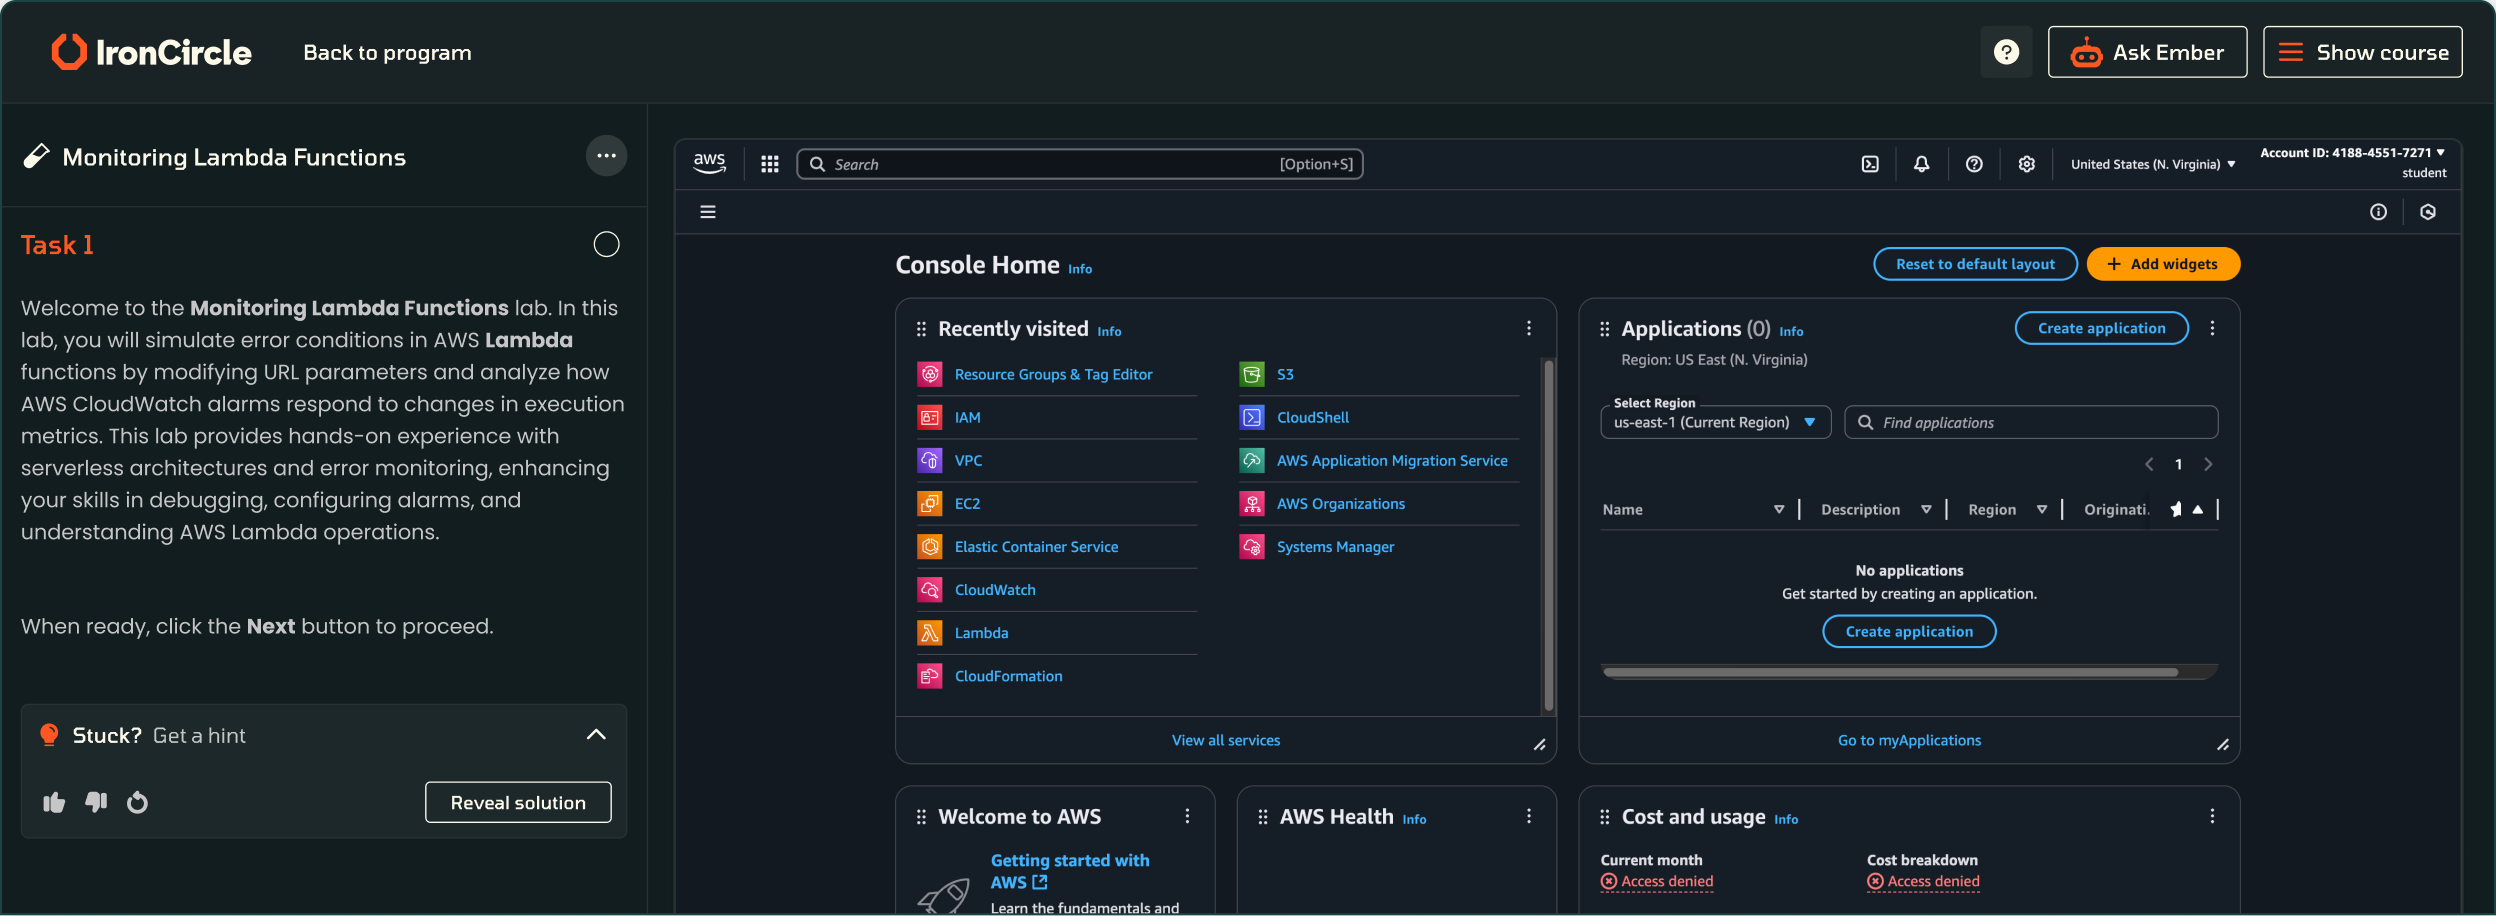Click the S3 bucket icon

tap(1252, 374)
